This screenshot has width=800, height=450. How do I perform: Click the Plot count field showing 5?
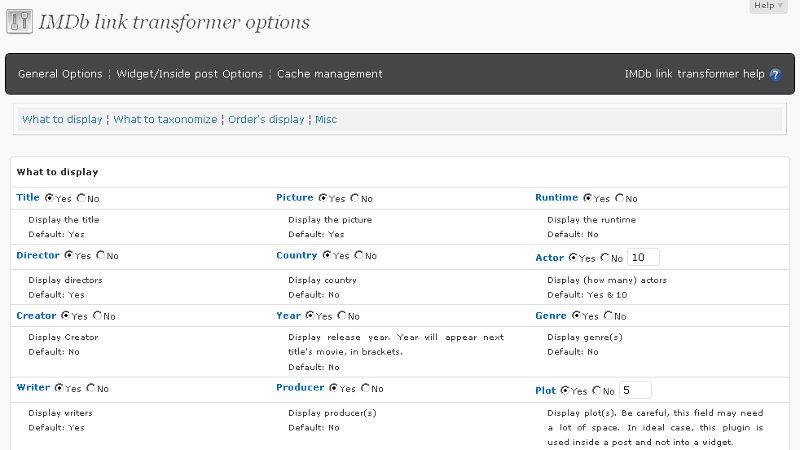(x=635, y=390)
